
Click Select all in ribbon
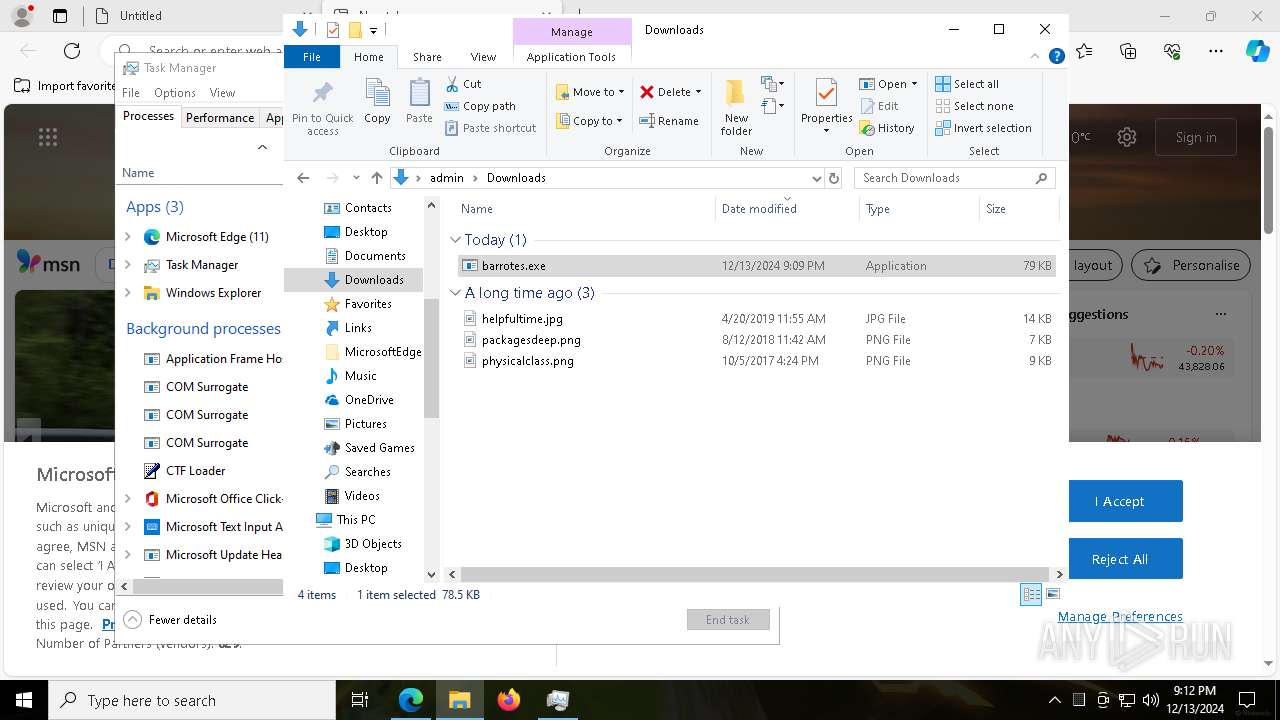[x=966, y=84]
